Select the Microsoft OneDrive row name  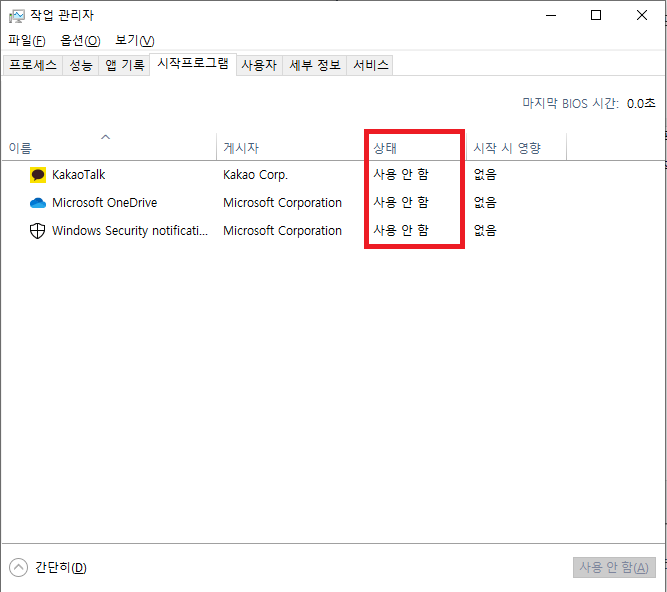[x=105, y=203]
